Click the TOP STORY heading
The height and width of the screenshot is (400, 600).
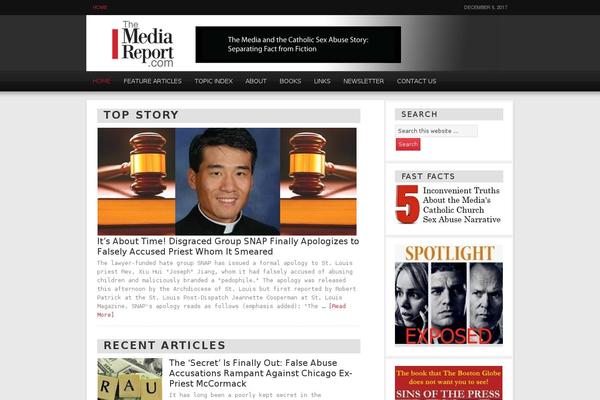(x=141, y=115)
